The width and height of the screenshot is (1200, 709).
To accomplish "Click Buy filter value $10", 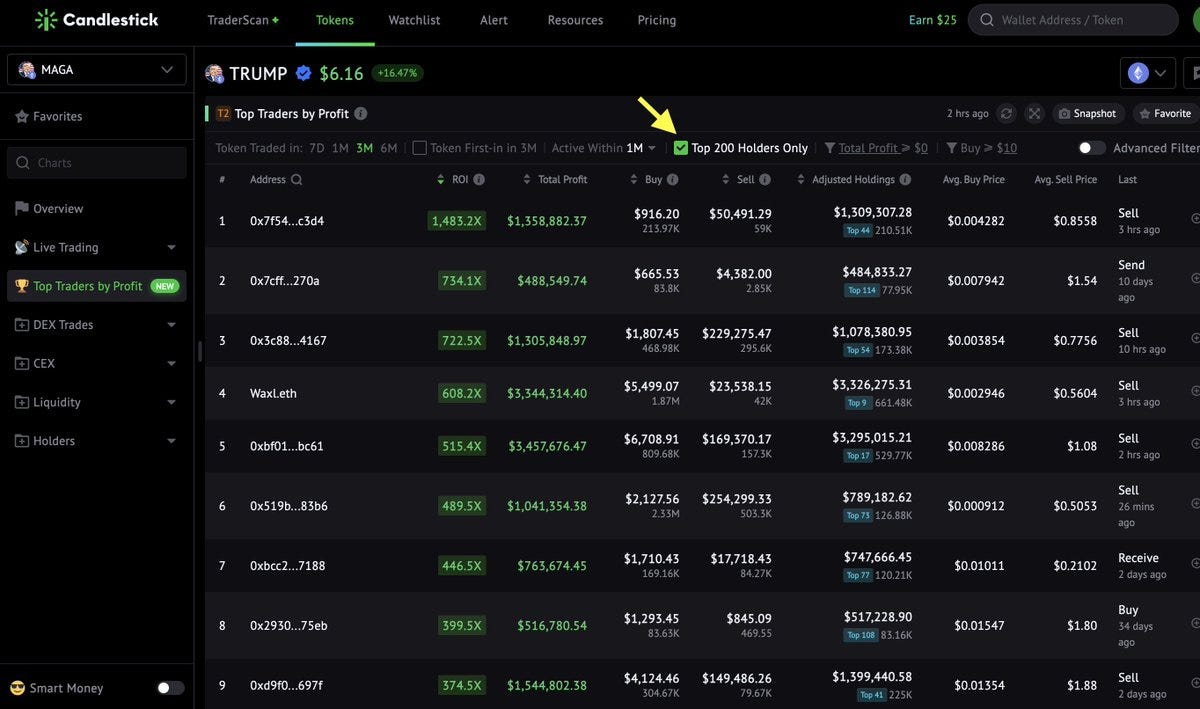I will pos(1007,148).
